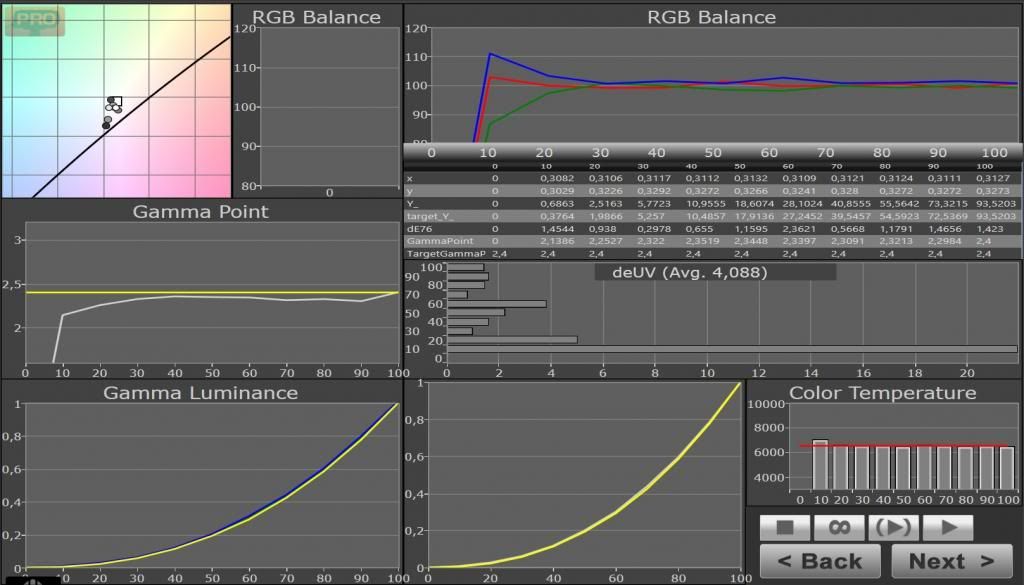Click the GammaPoint value 2,1386

click(557, 241)
